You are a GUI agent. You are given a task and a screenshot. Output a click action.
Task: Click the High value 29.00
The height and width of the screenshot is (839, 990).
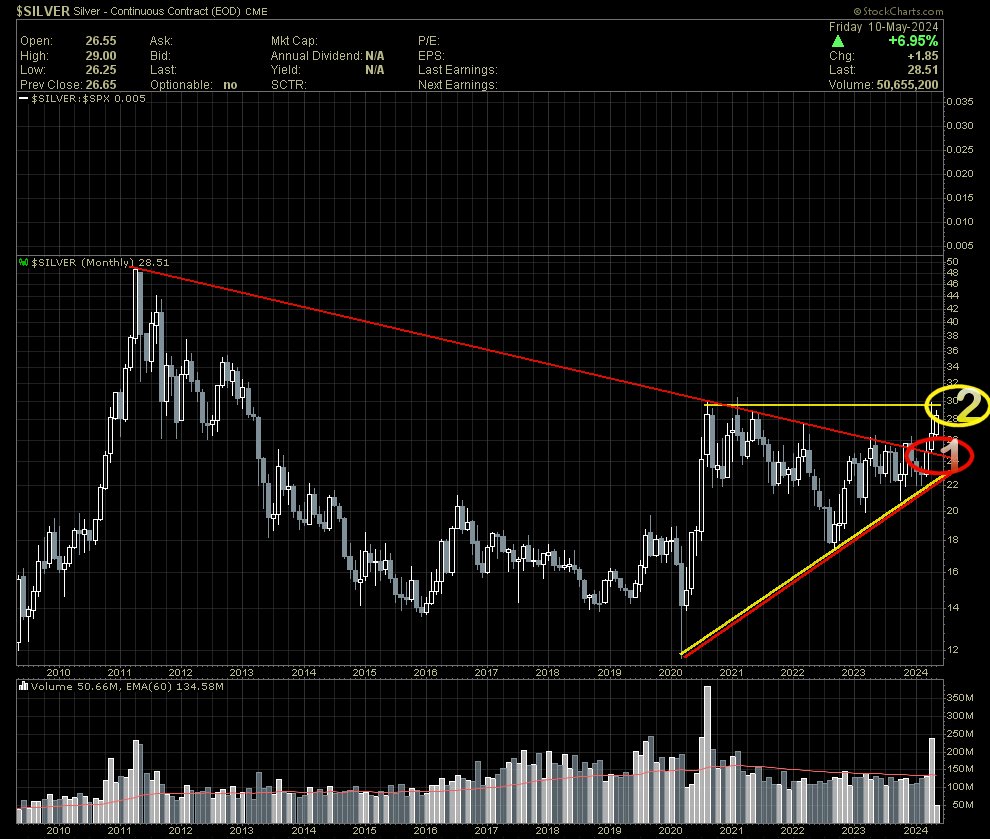pos(101,56)
